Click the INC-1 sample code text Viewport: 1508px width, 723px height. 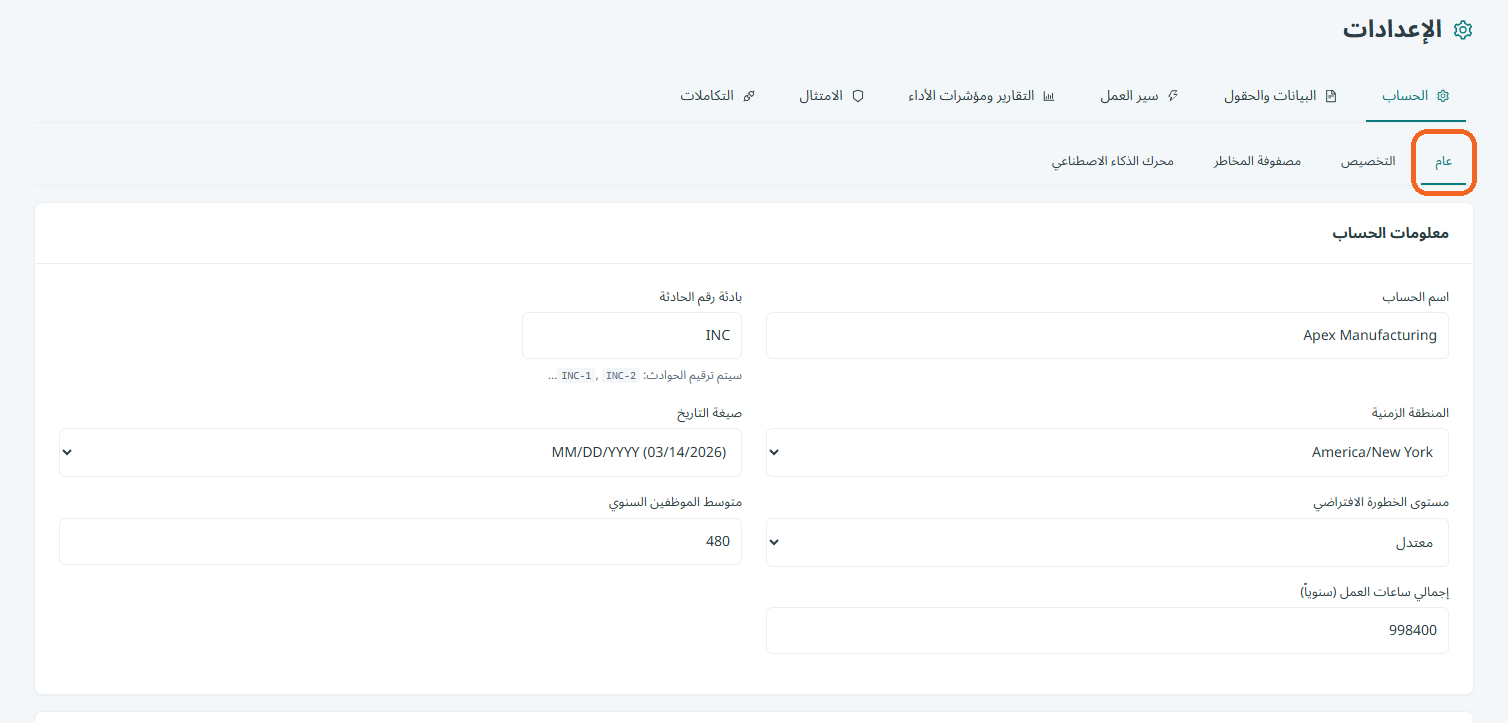[577, 376]
